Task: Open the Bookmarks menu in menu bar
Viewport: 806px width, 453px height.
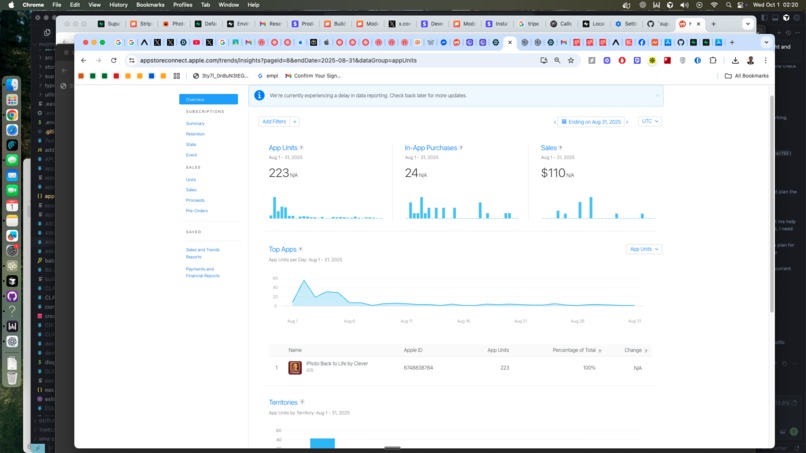Action: (x=150, y=5)
